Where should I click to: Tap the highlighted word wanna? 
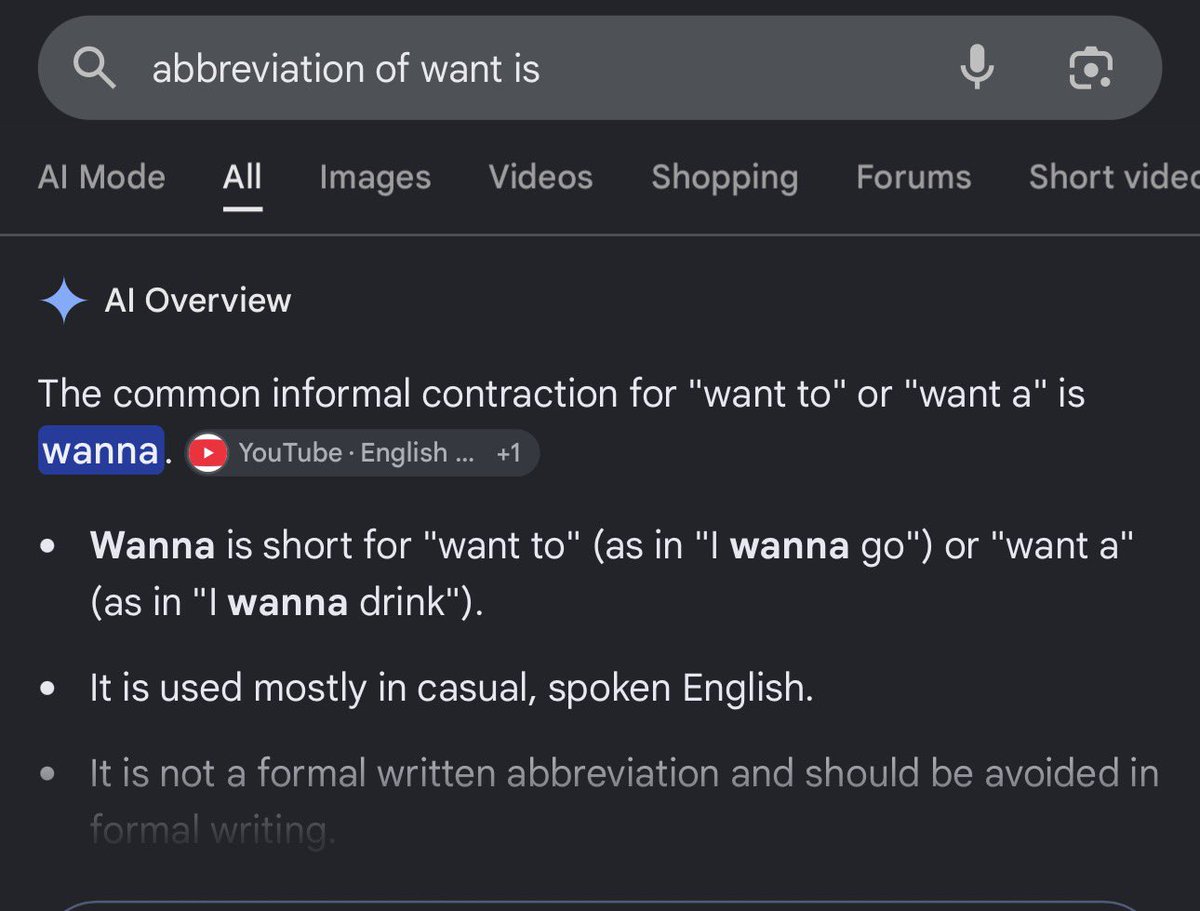101,451
